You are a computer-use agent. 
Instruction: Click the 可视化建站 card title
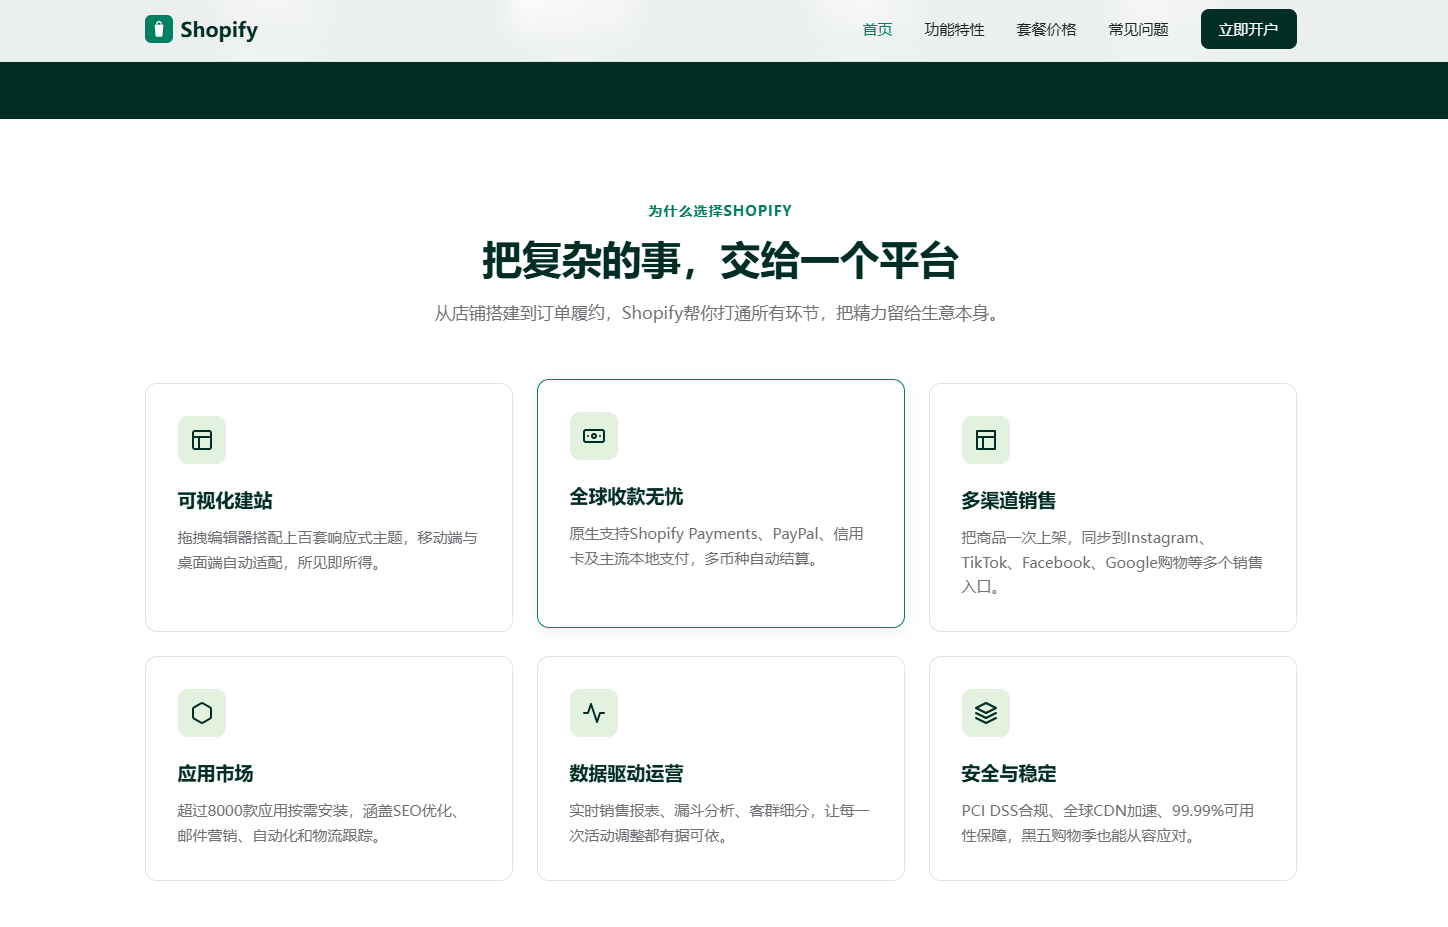pos(225,501)
